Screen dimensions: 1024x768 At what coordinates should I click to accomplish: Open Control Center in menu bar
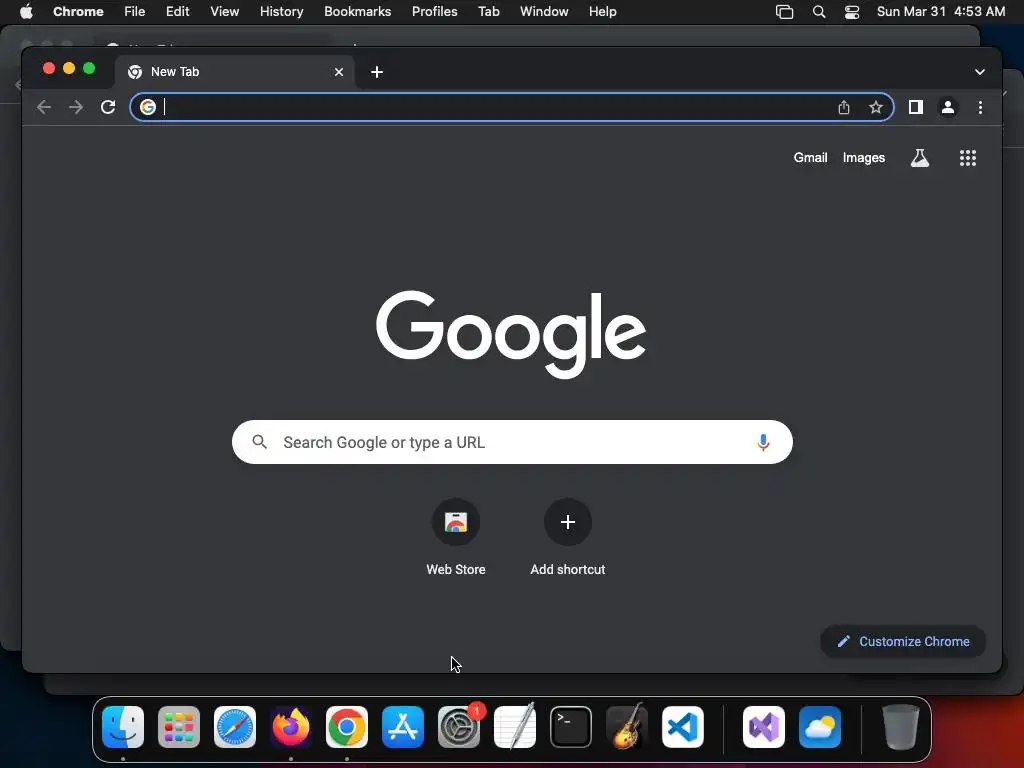[x=852, y=12]
